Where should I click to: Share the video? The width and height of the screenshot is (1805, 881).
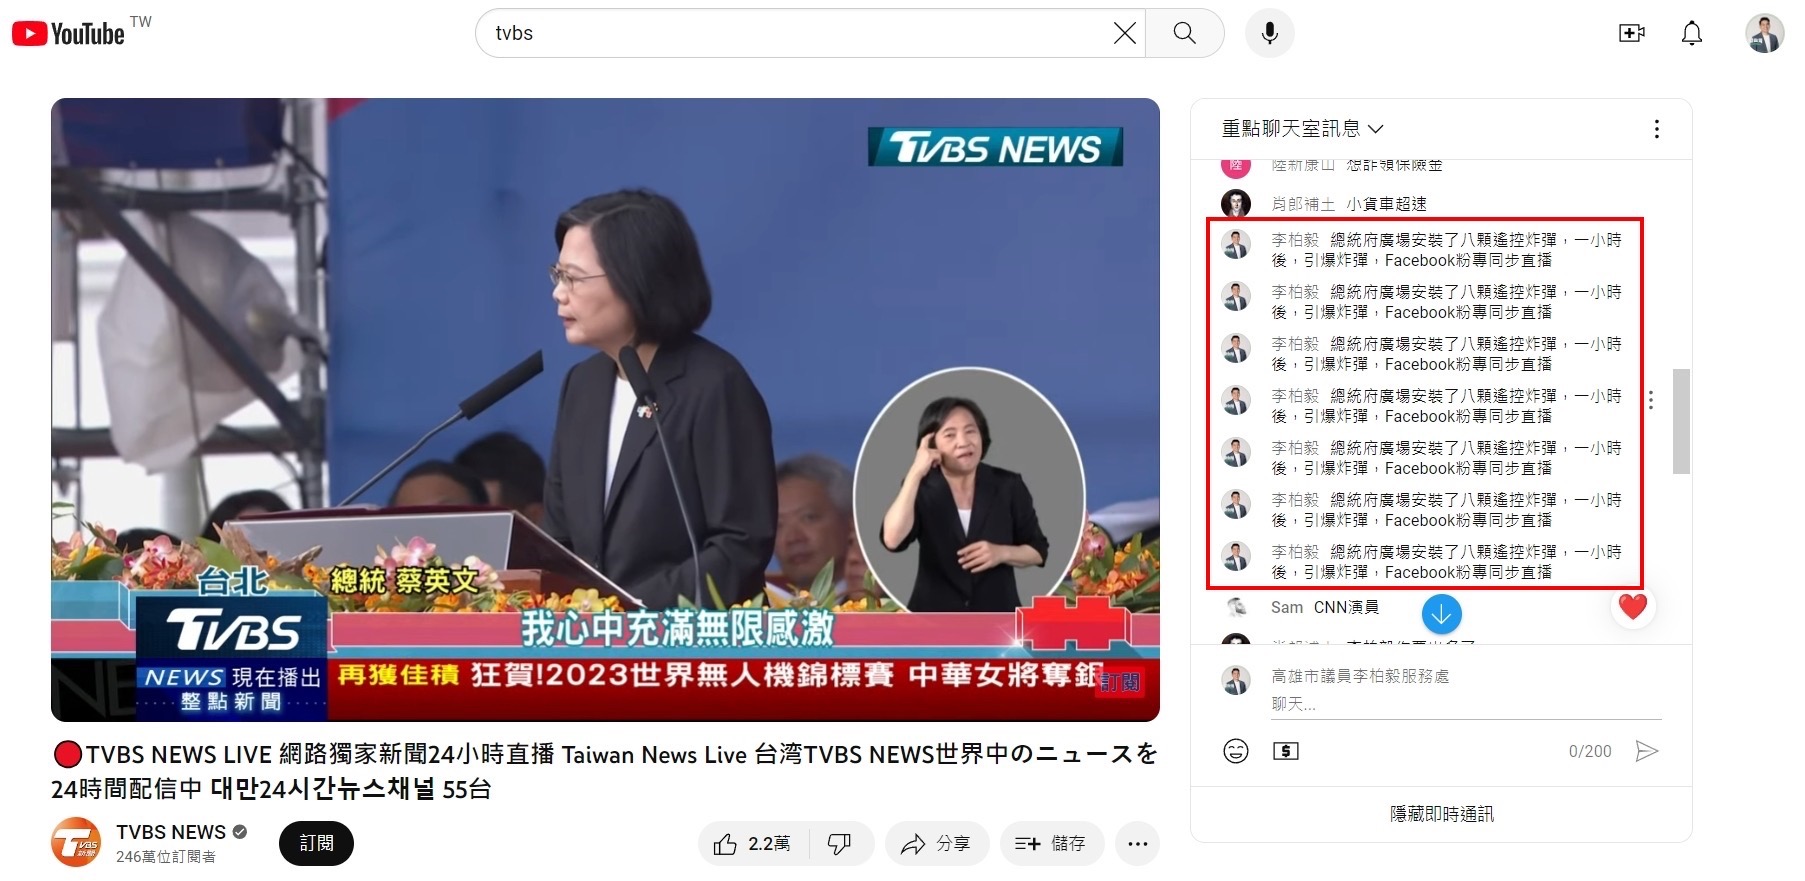pos(935,844)
